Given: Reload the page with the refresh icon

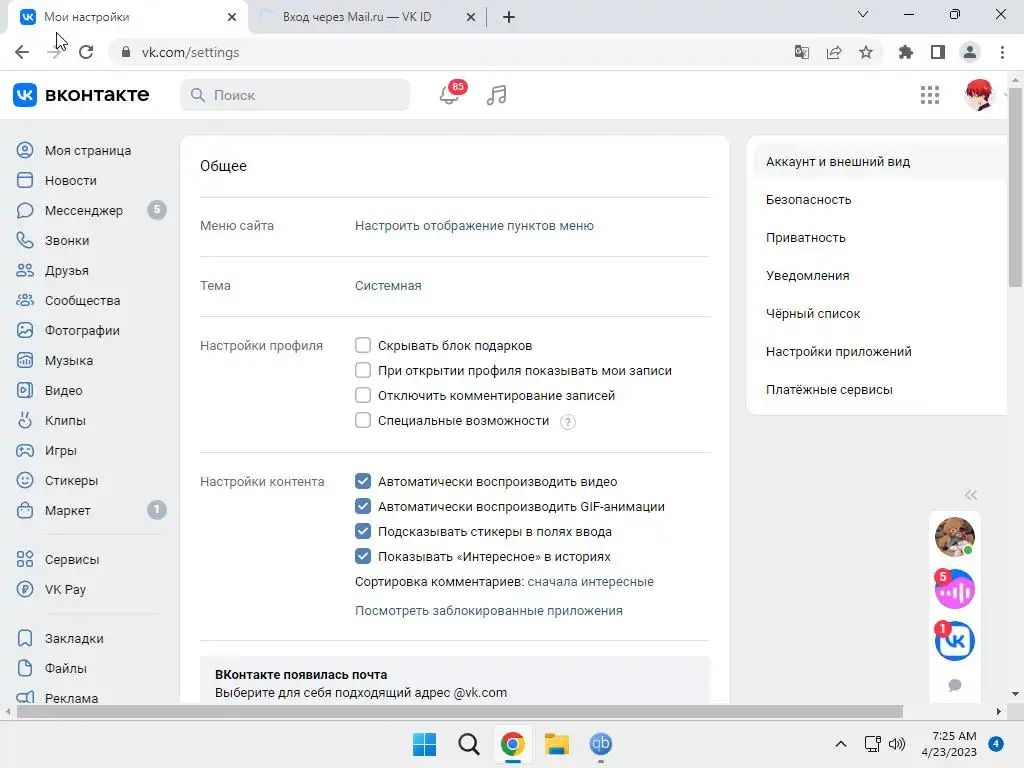Looking at the screenshot, I should click(86, 52).
